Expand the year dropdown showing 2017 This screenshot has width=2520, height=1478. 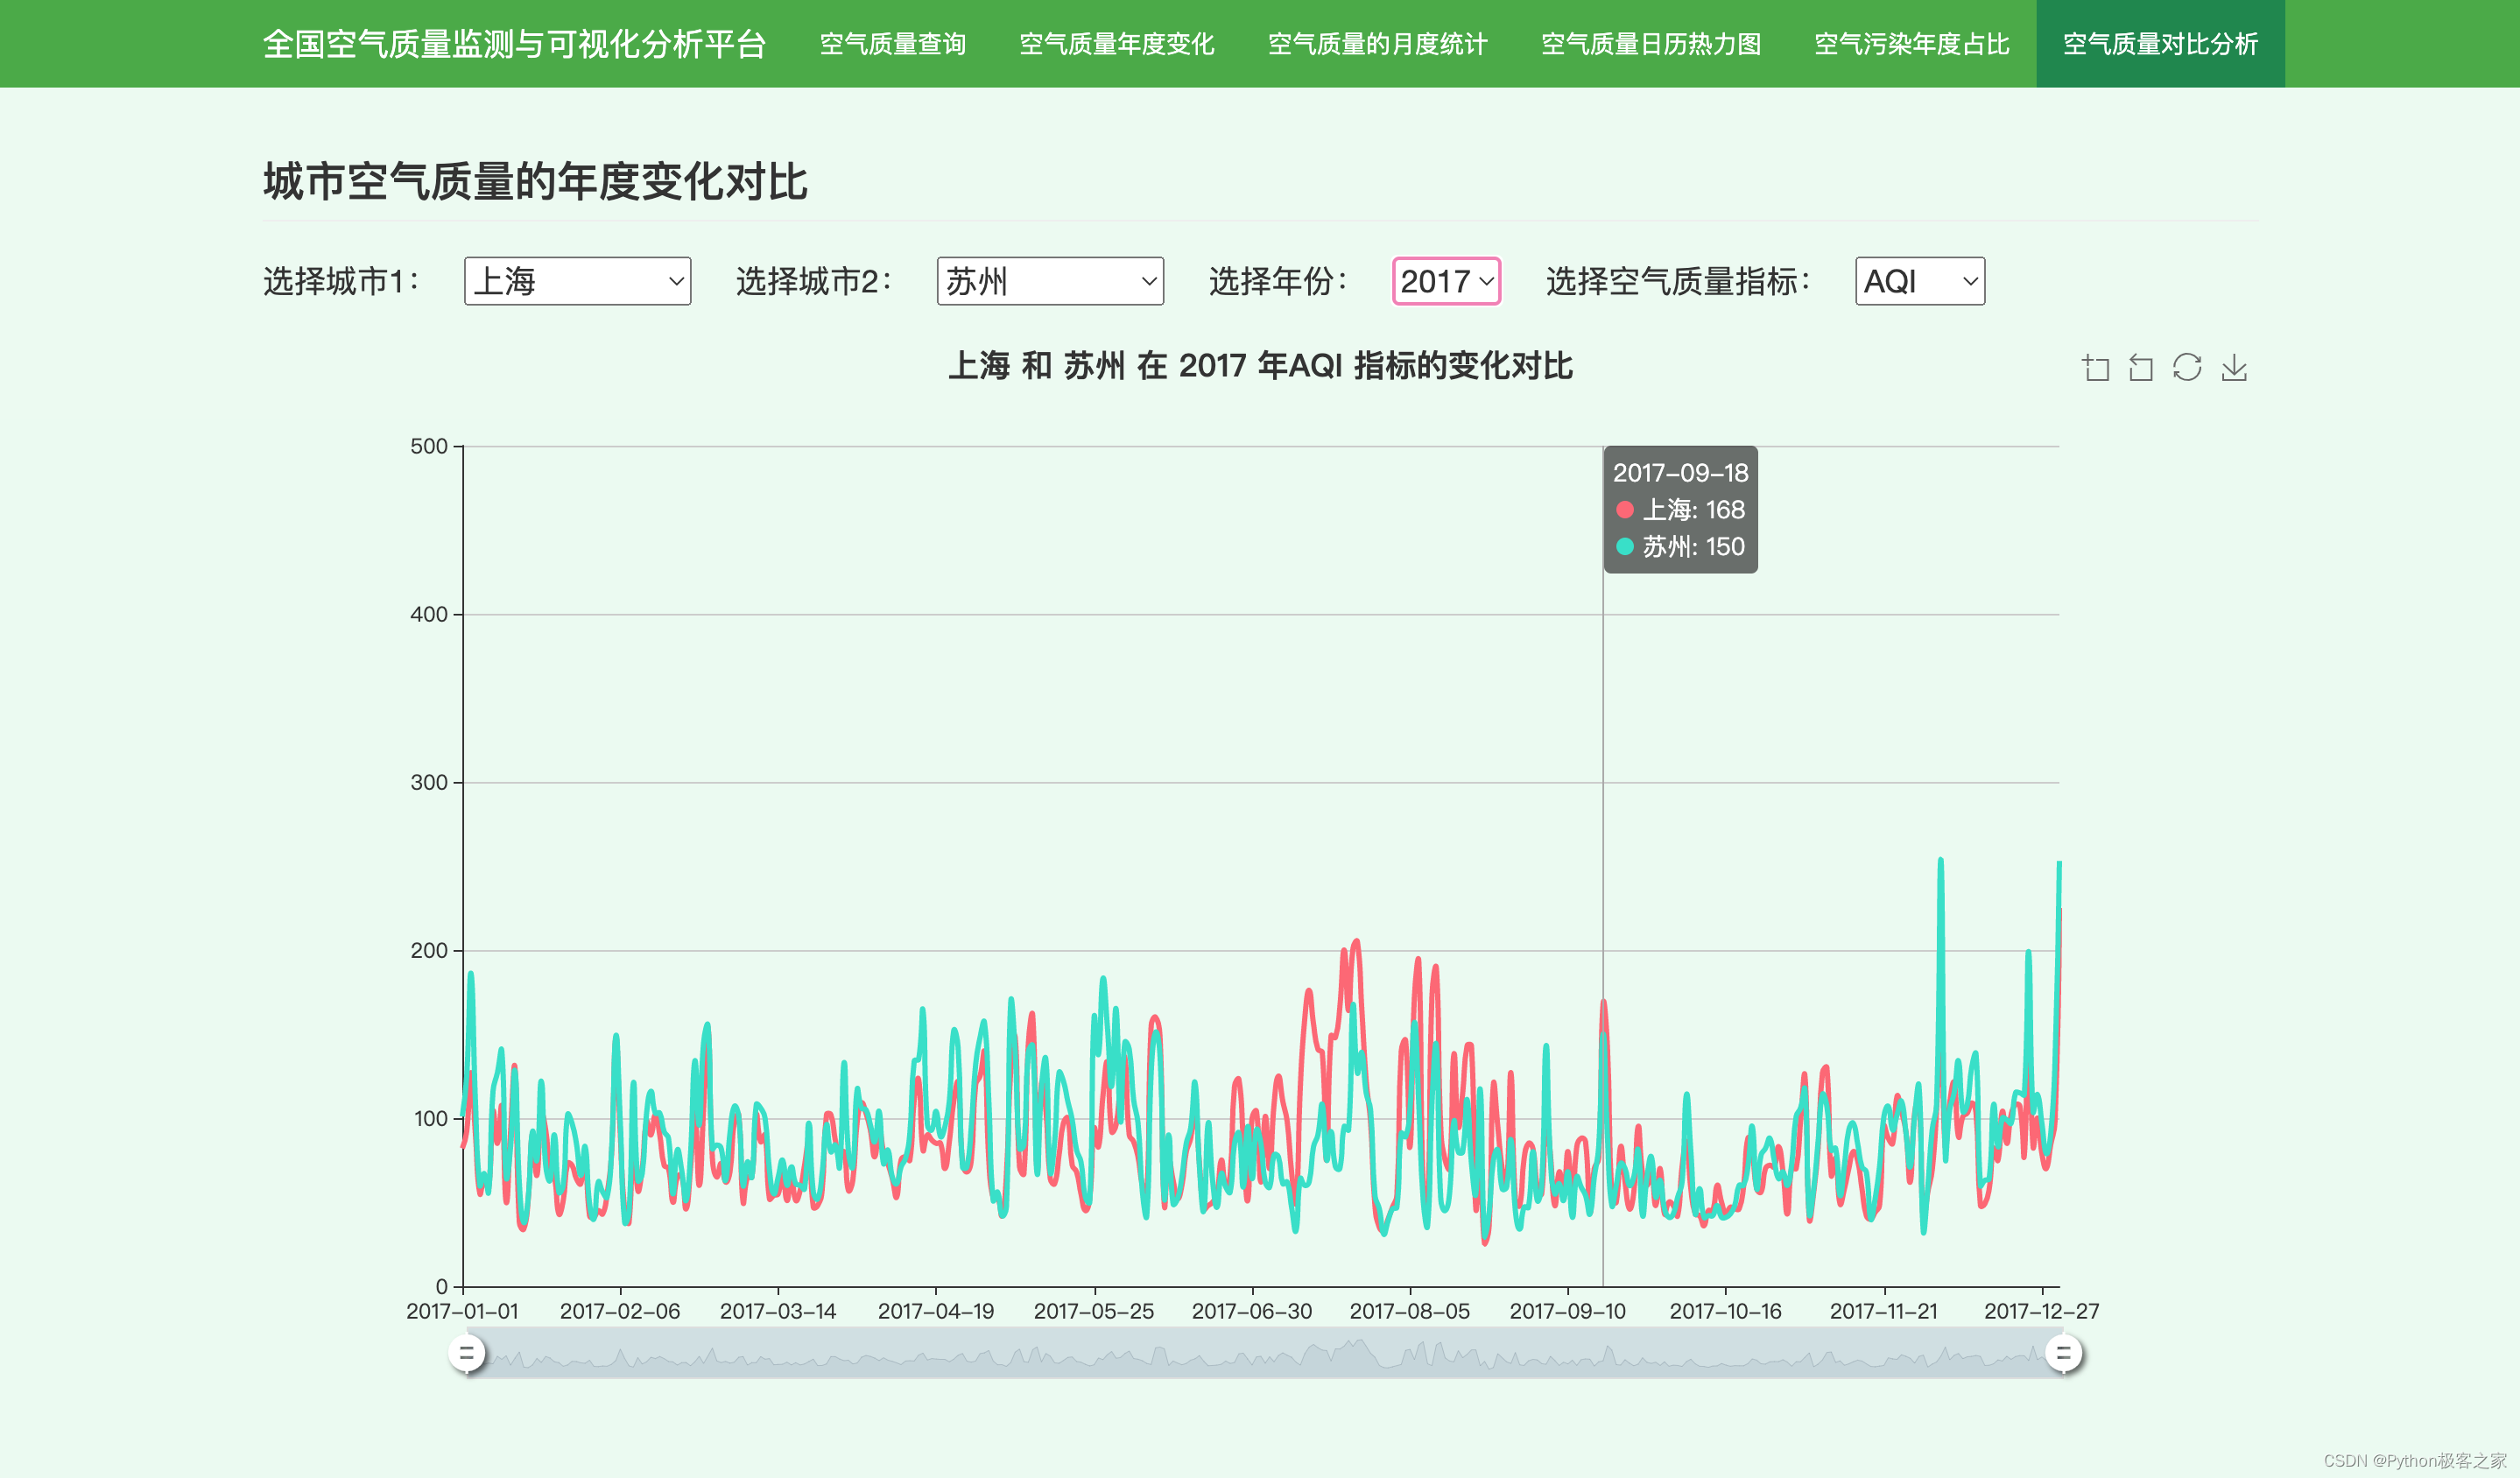pyautogui.click(x=1446, y=281)
